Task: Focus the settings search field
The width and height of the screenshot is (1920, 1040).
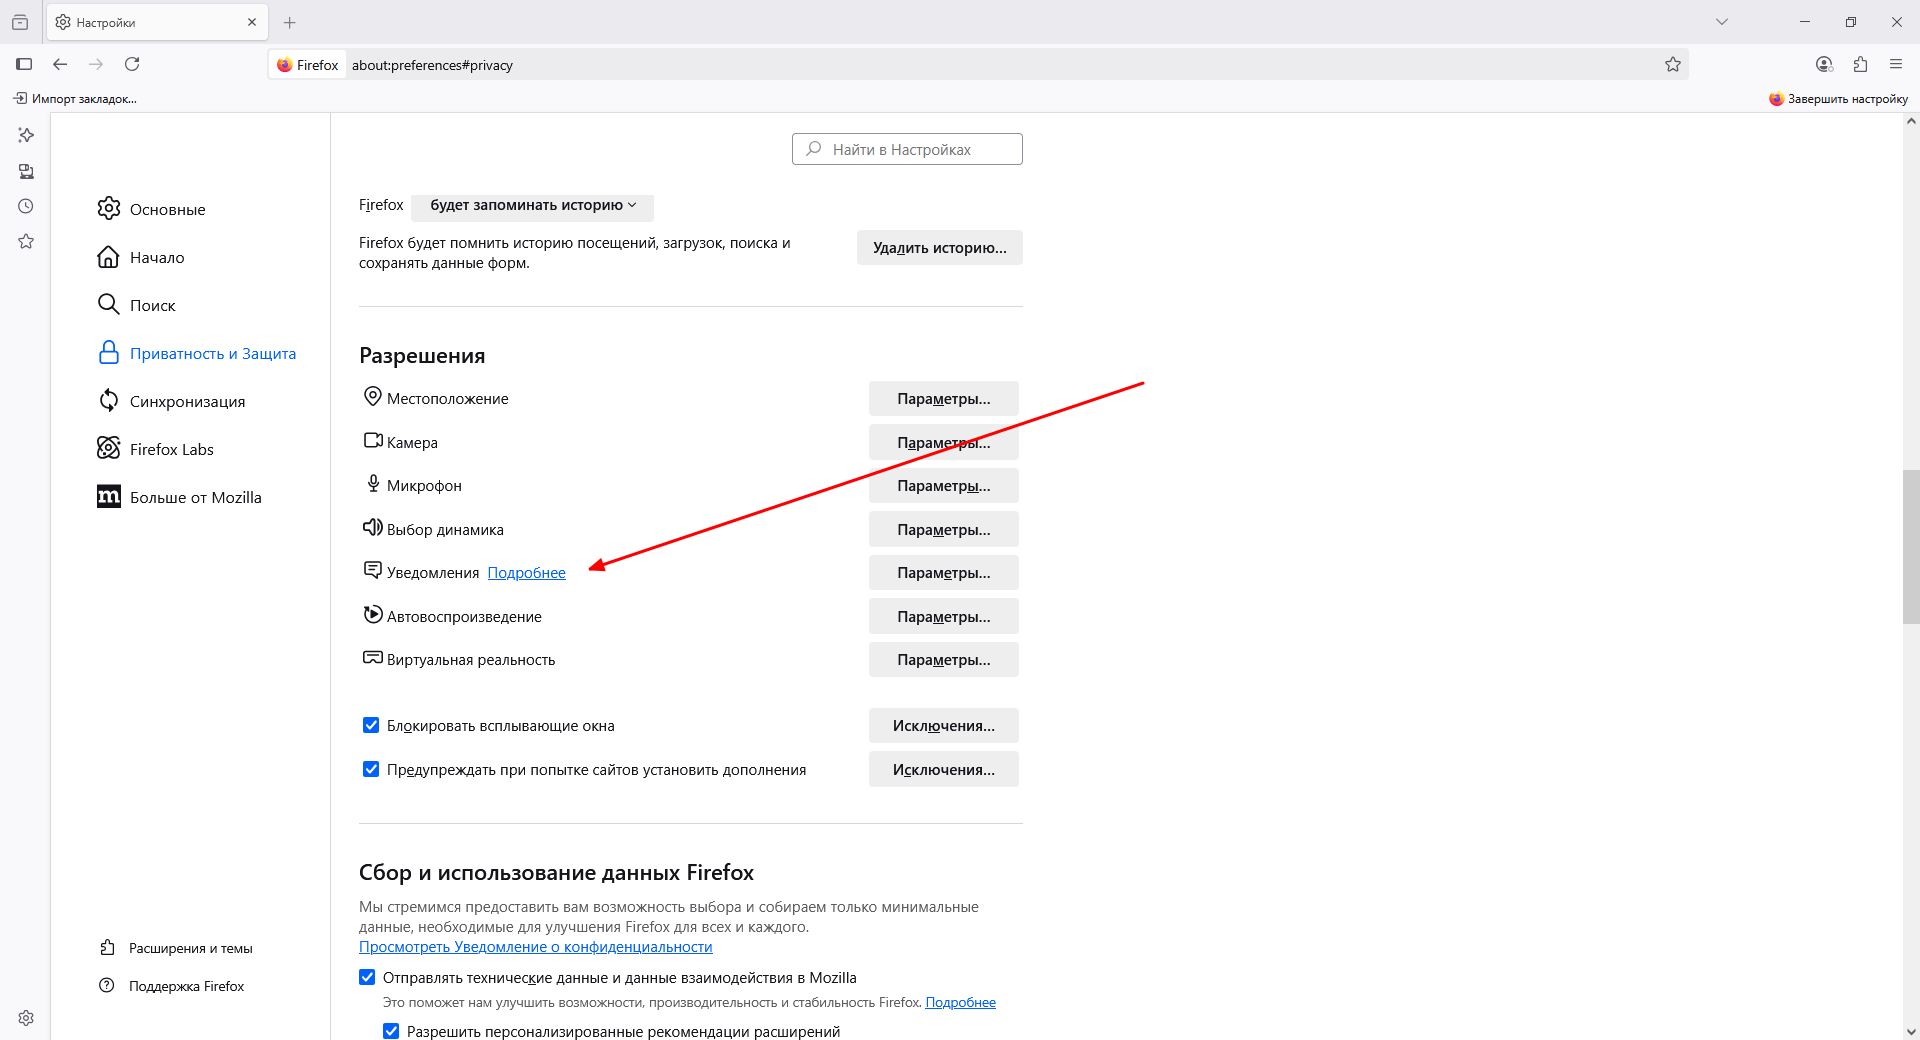Action: [907, 149]
